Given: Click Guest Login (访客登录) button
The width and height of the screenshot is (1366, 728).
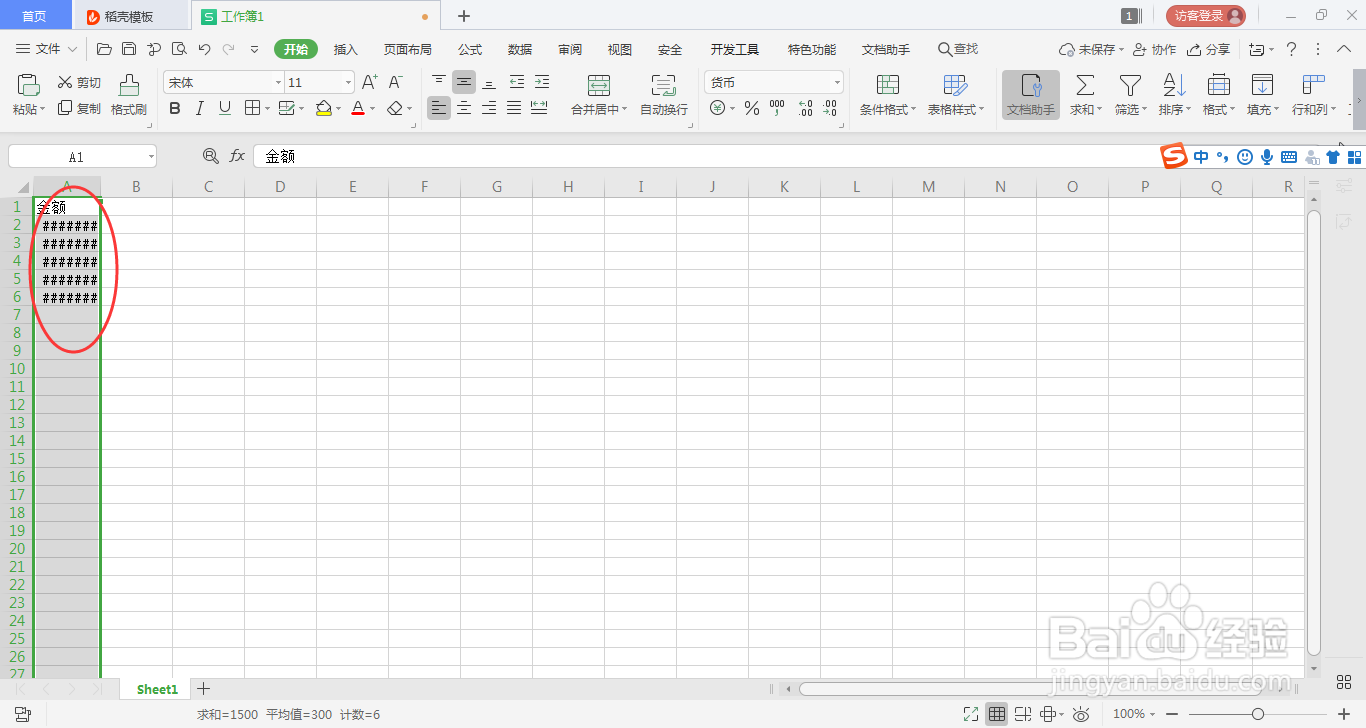Looking at the screenshot, I should [x=1206, y=16].
